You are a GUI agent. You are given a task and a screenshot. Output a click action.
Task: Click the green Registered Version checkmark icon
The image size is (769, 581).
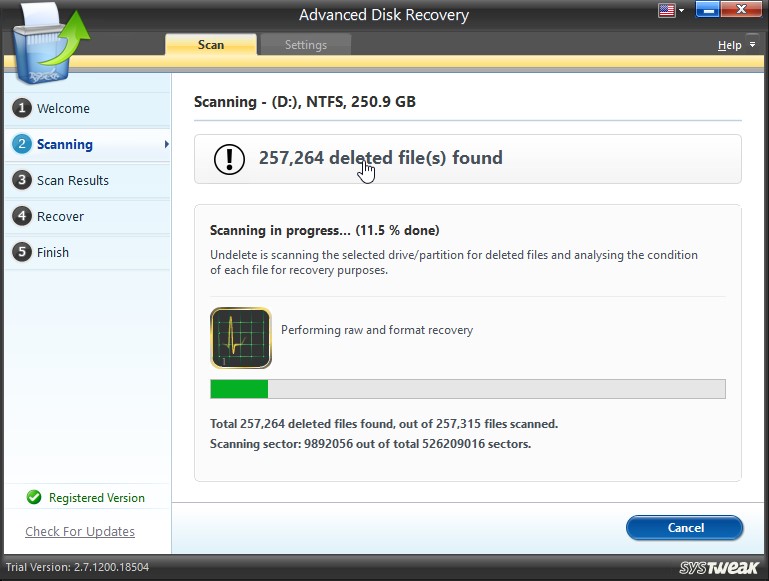coord(34,497)
